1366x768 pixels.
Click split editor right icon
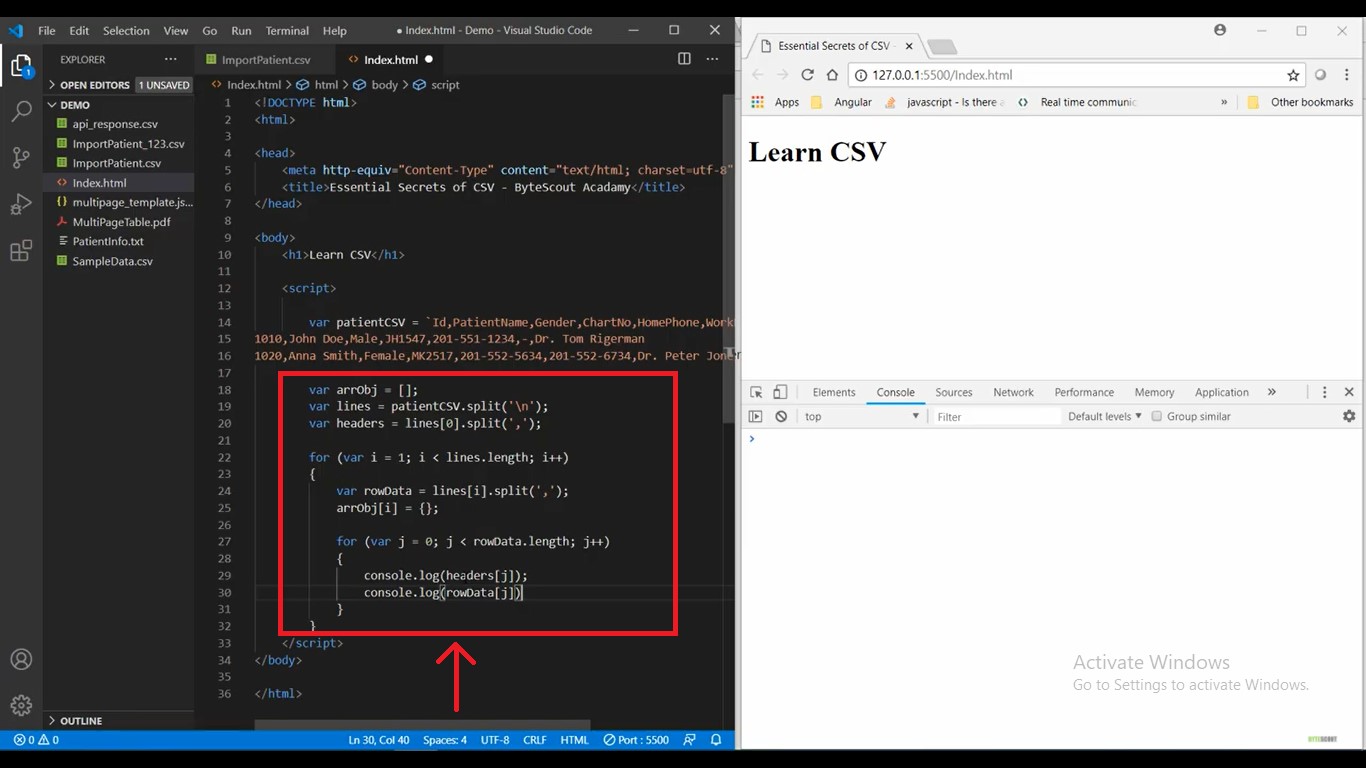pos(684,59)
